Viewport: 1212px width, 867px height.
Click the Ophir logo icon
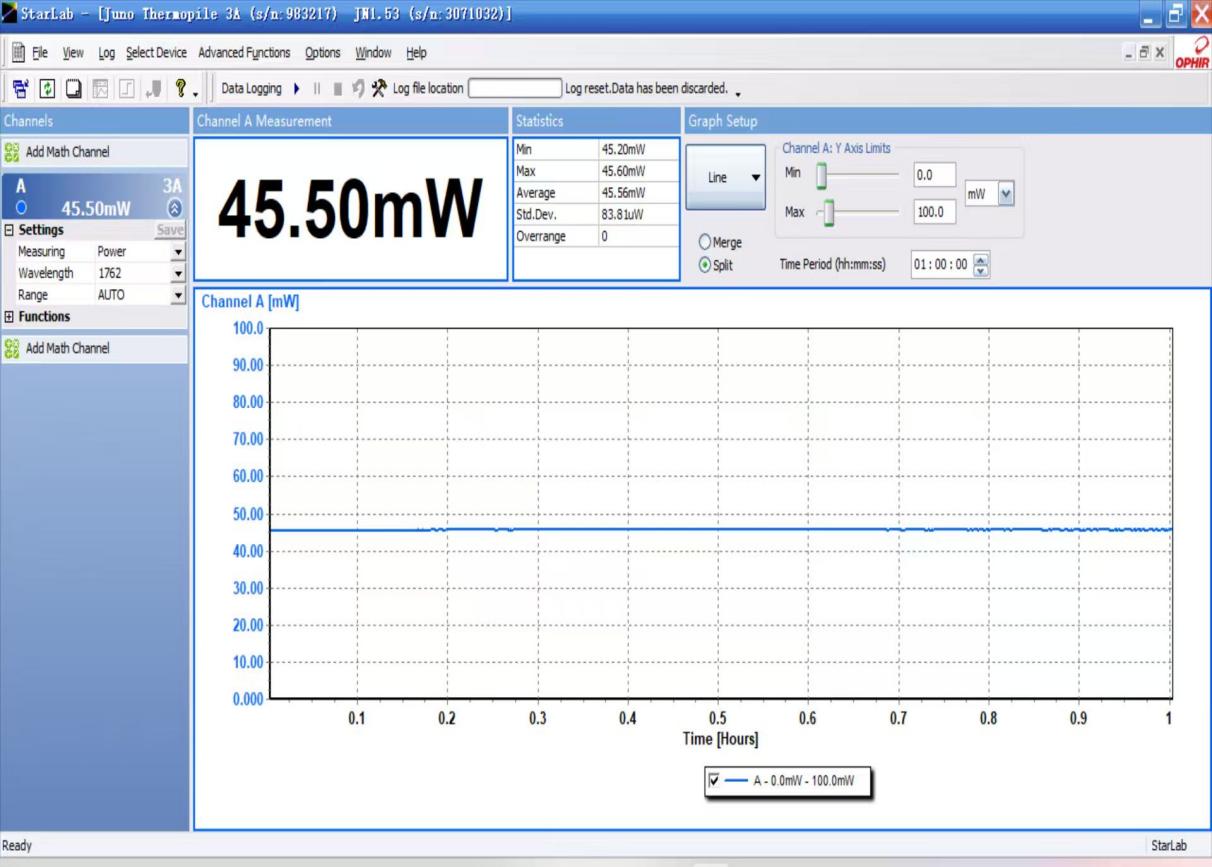pos(1191,54)
